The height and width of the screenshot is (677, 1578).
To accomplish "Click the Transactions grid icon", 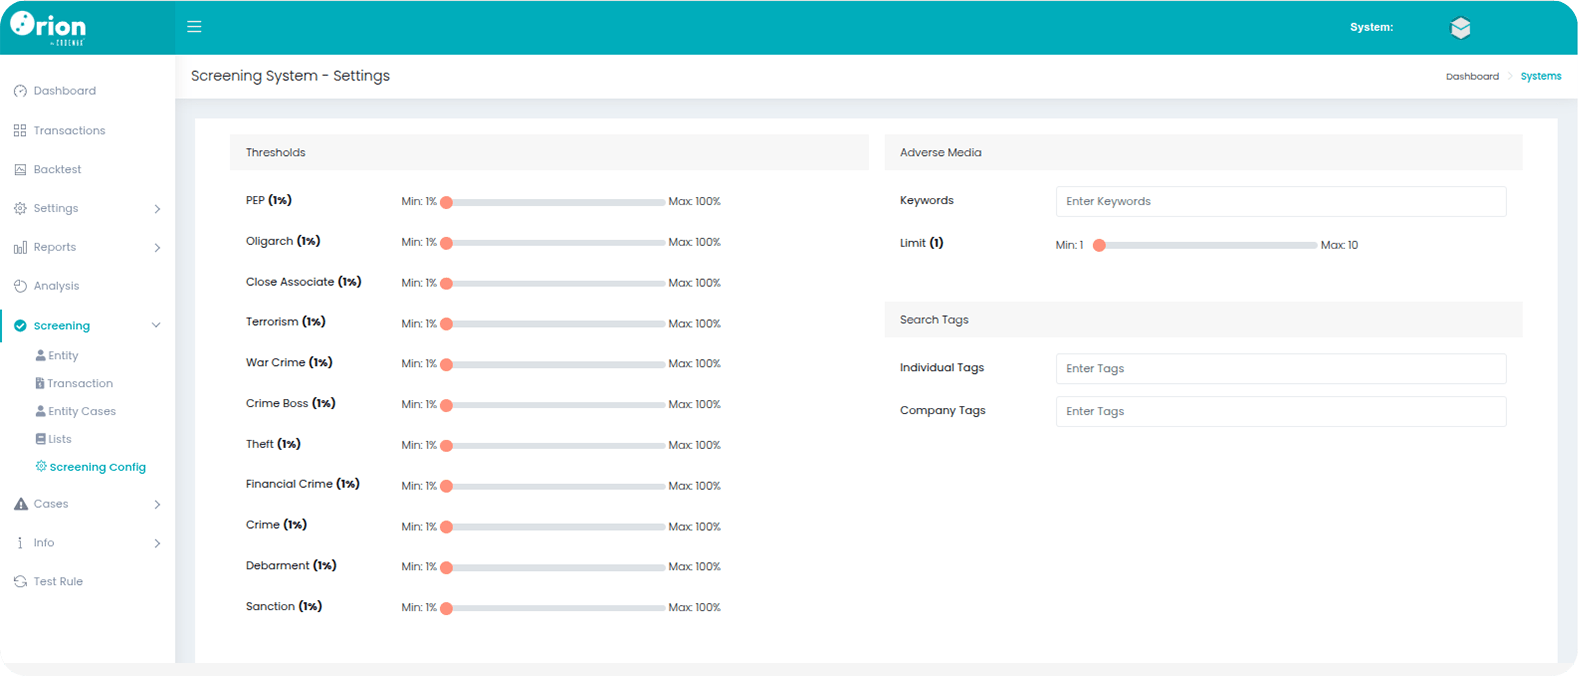I will pos(20,131).
